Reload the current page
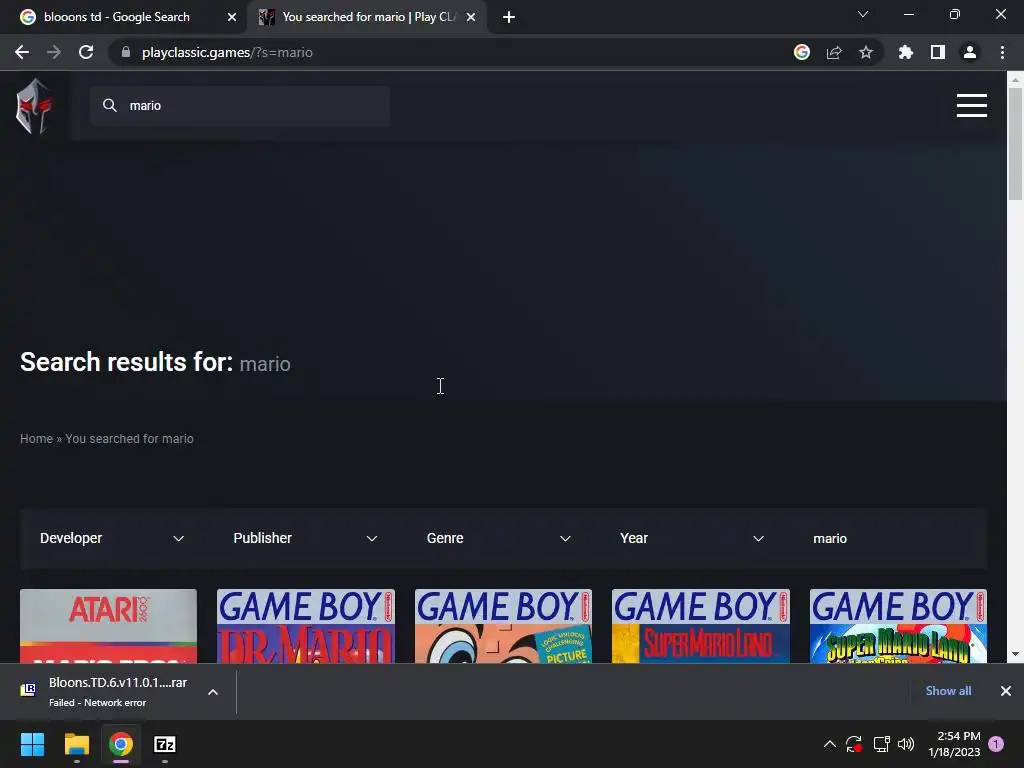Image resolution: width=1024 pixels, height=768 pixels. pos(86,52)
